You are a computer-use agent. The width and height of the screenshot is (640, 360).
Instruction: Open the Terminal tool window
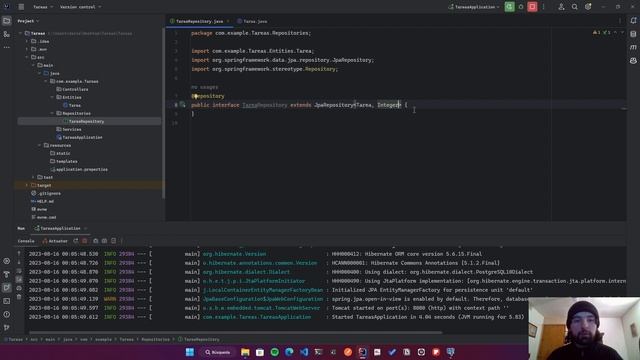pos(7,301)
